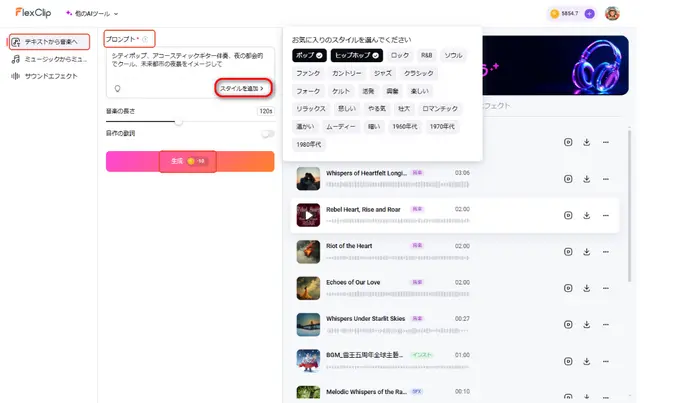The height and width of the screenshot is (403, 700).
Task: Click circular icon left of download for Whispers Under Starlit Skies
Action: (x=568, y=324)
